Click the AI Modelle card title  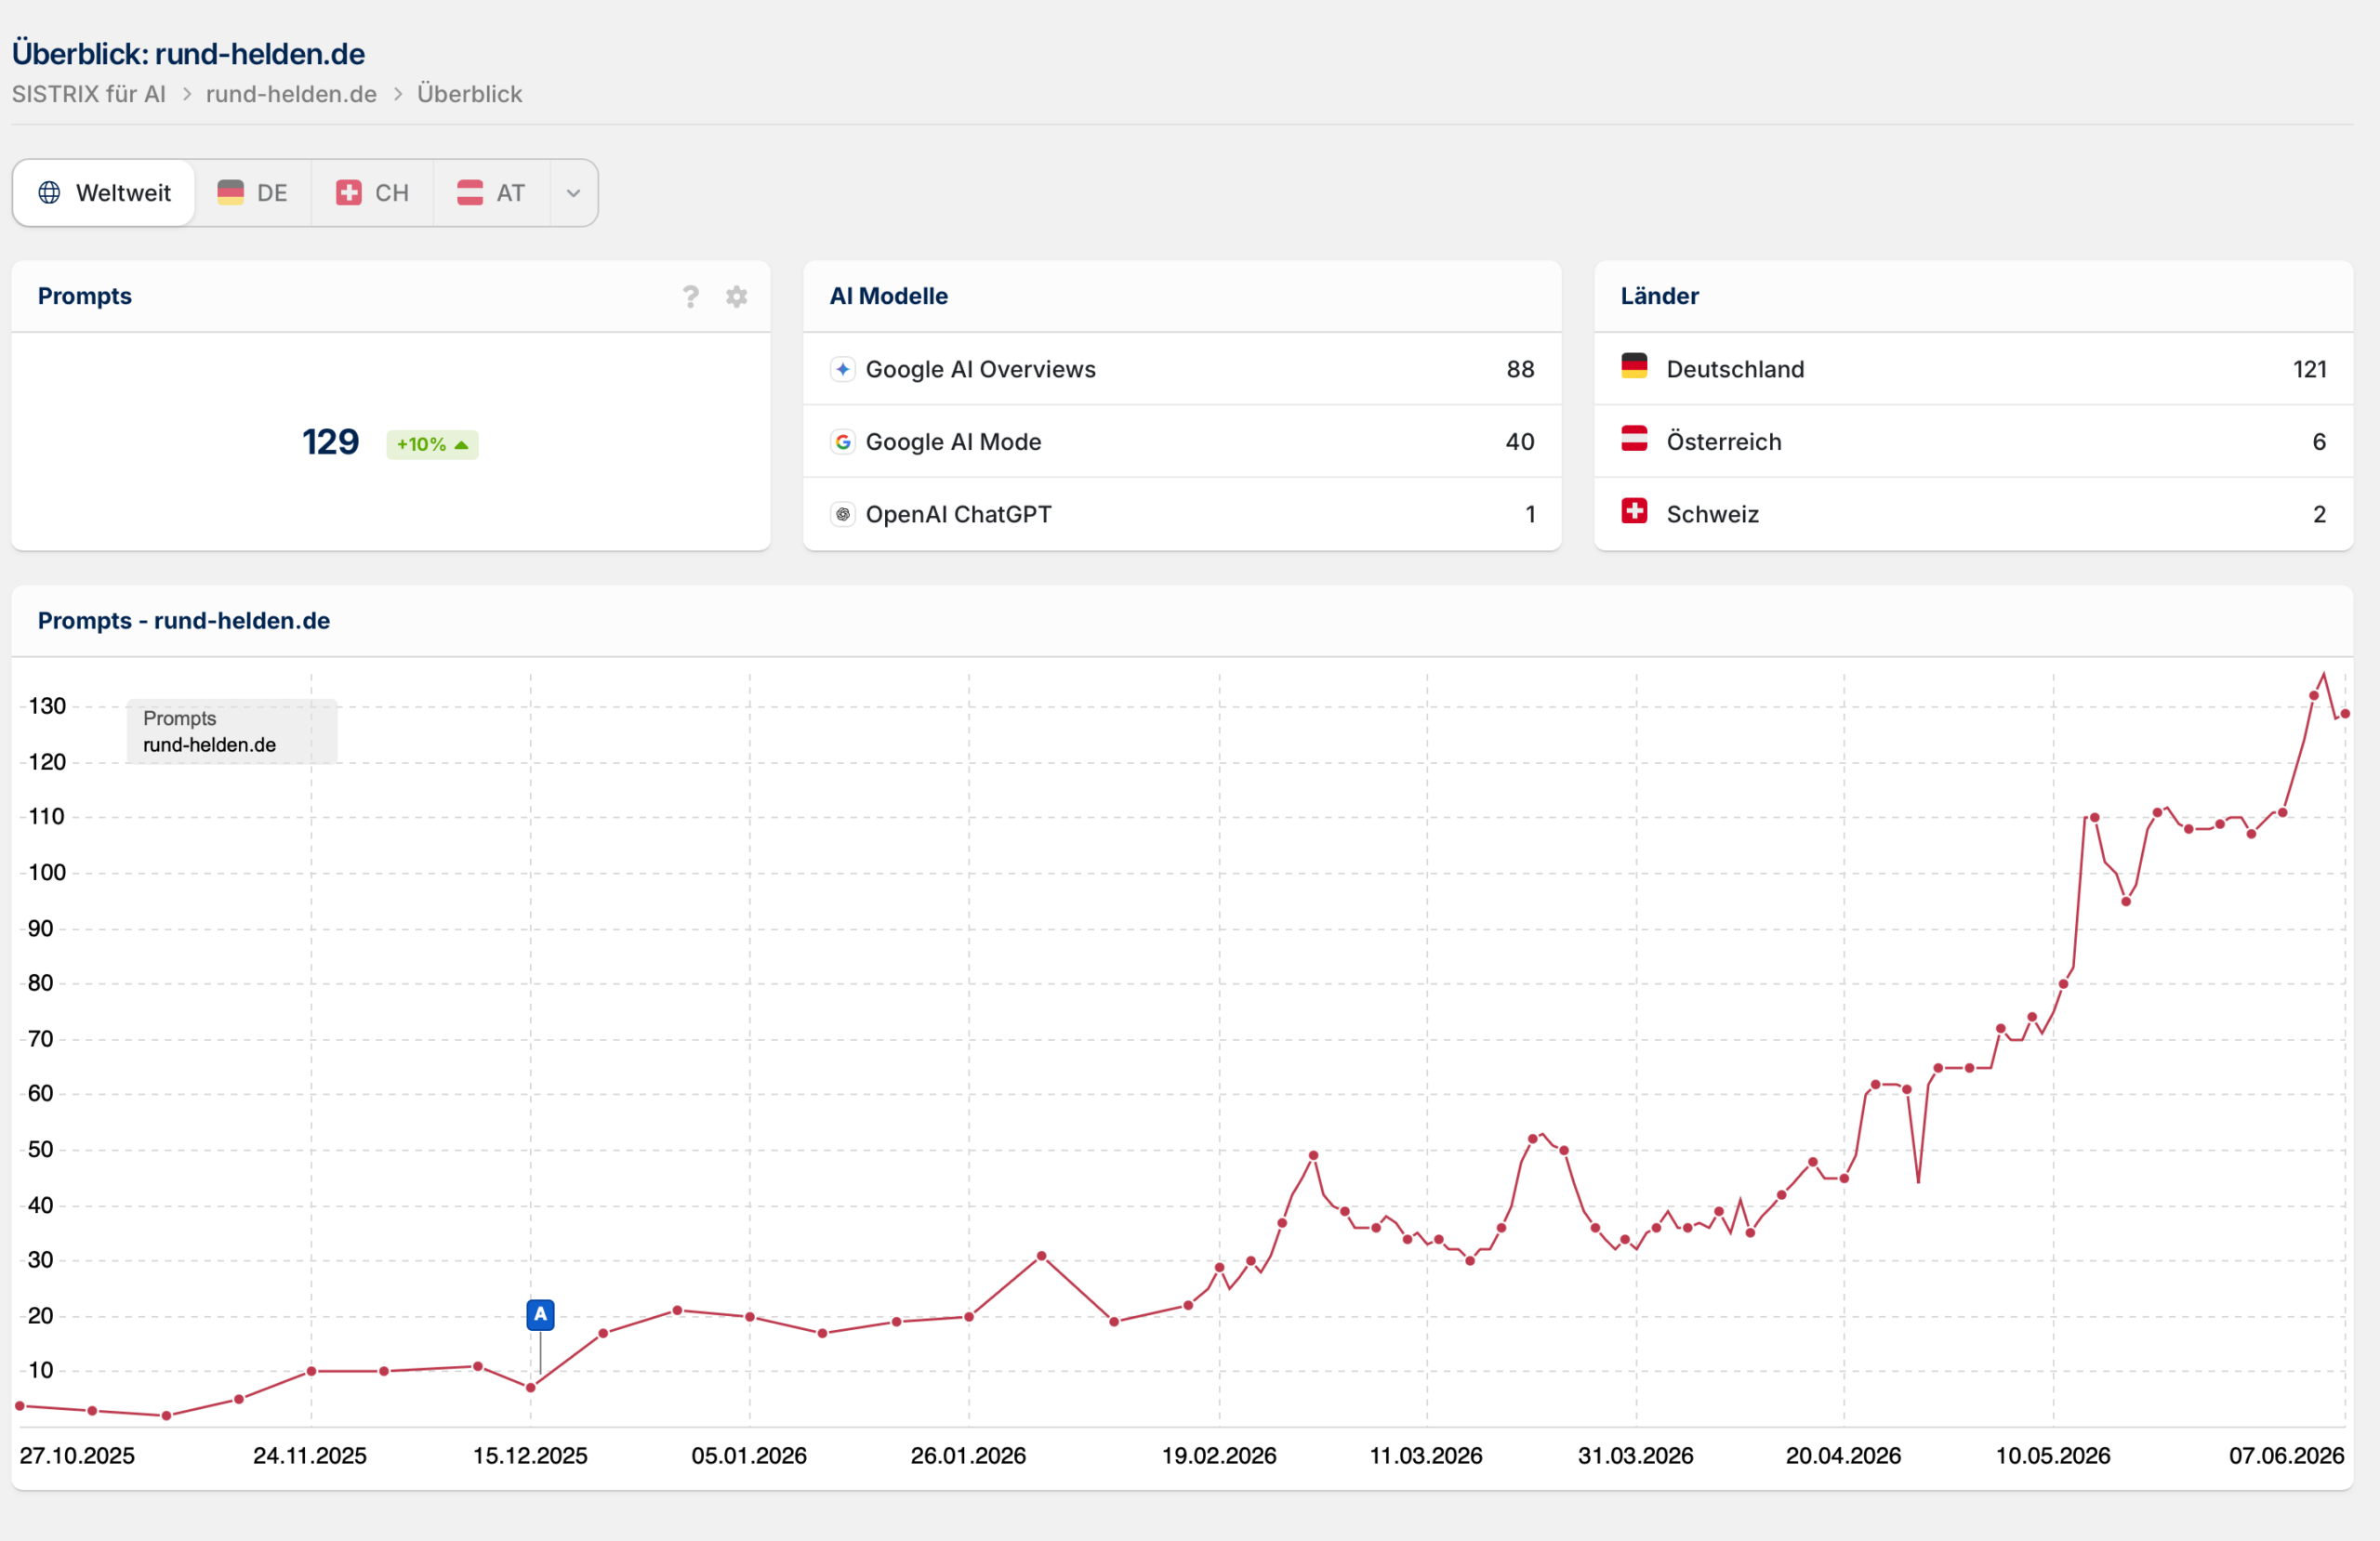pyautogui.click(x=888, y=296)
